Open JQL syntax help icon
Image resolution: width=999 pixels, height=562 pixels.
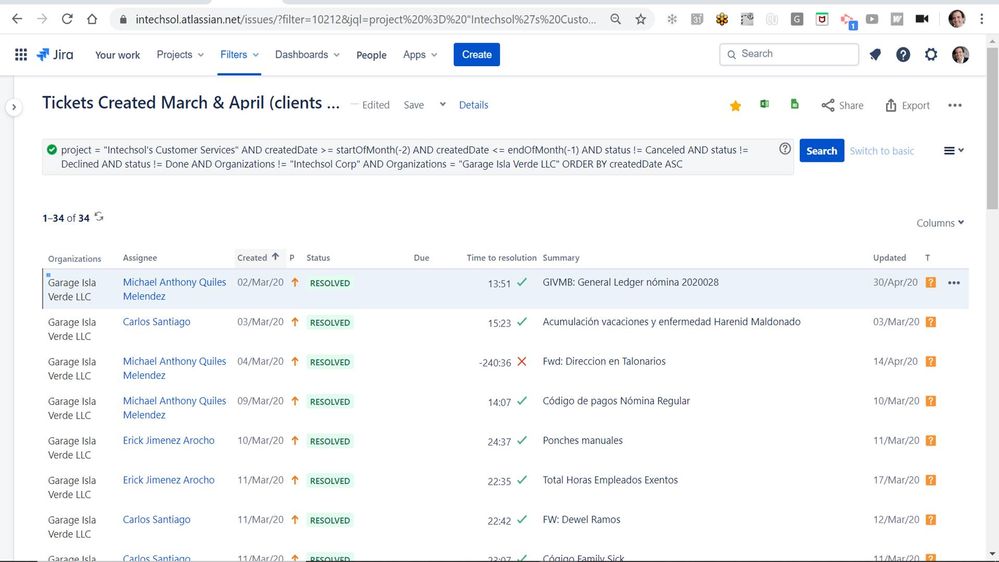click(x=785, y=149)
